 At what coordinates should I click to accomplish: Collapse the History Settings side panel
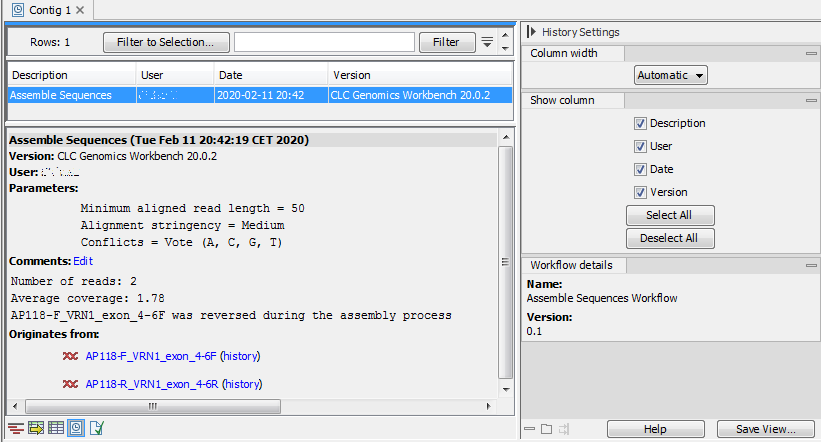(x=531, y=32)
